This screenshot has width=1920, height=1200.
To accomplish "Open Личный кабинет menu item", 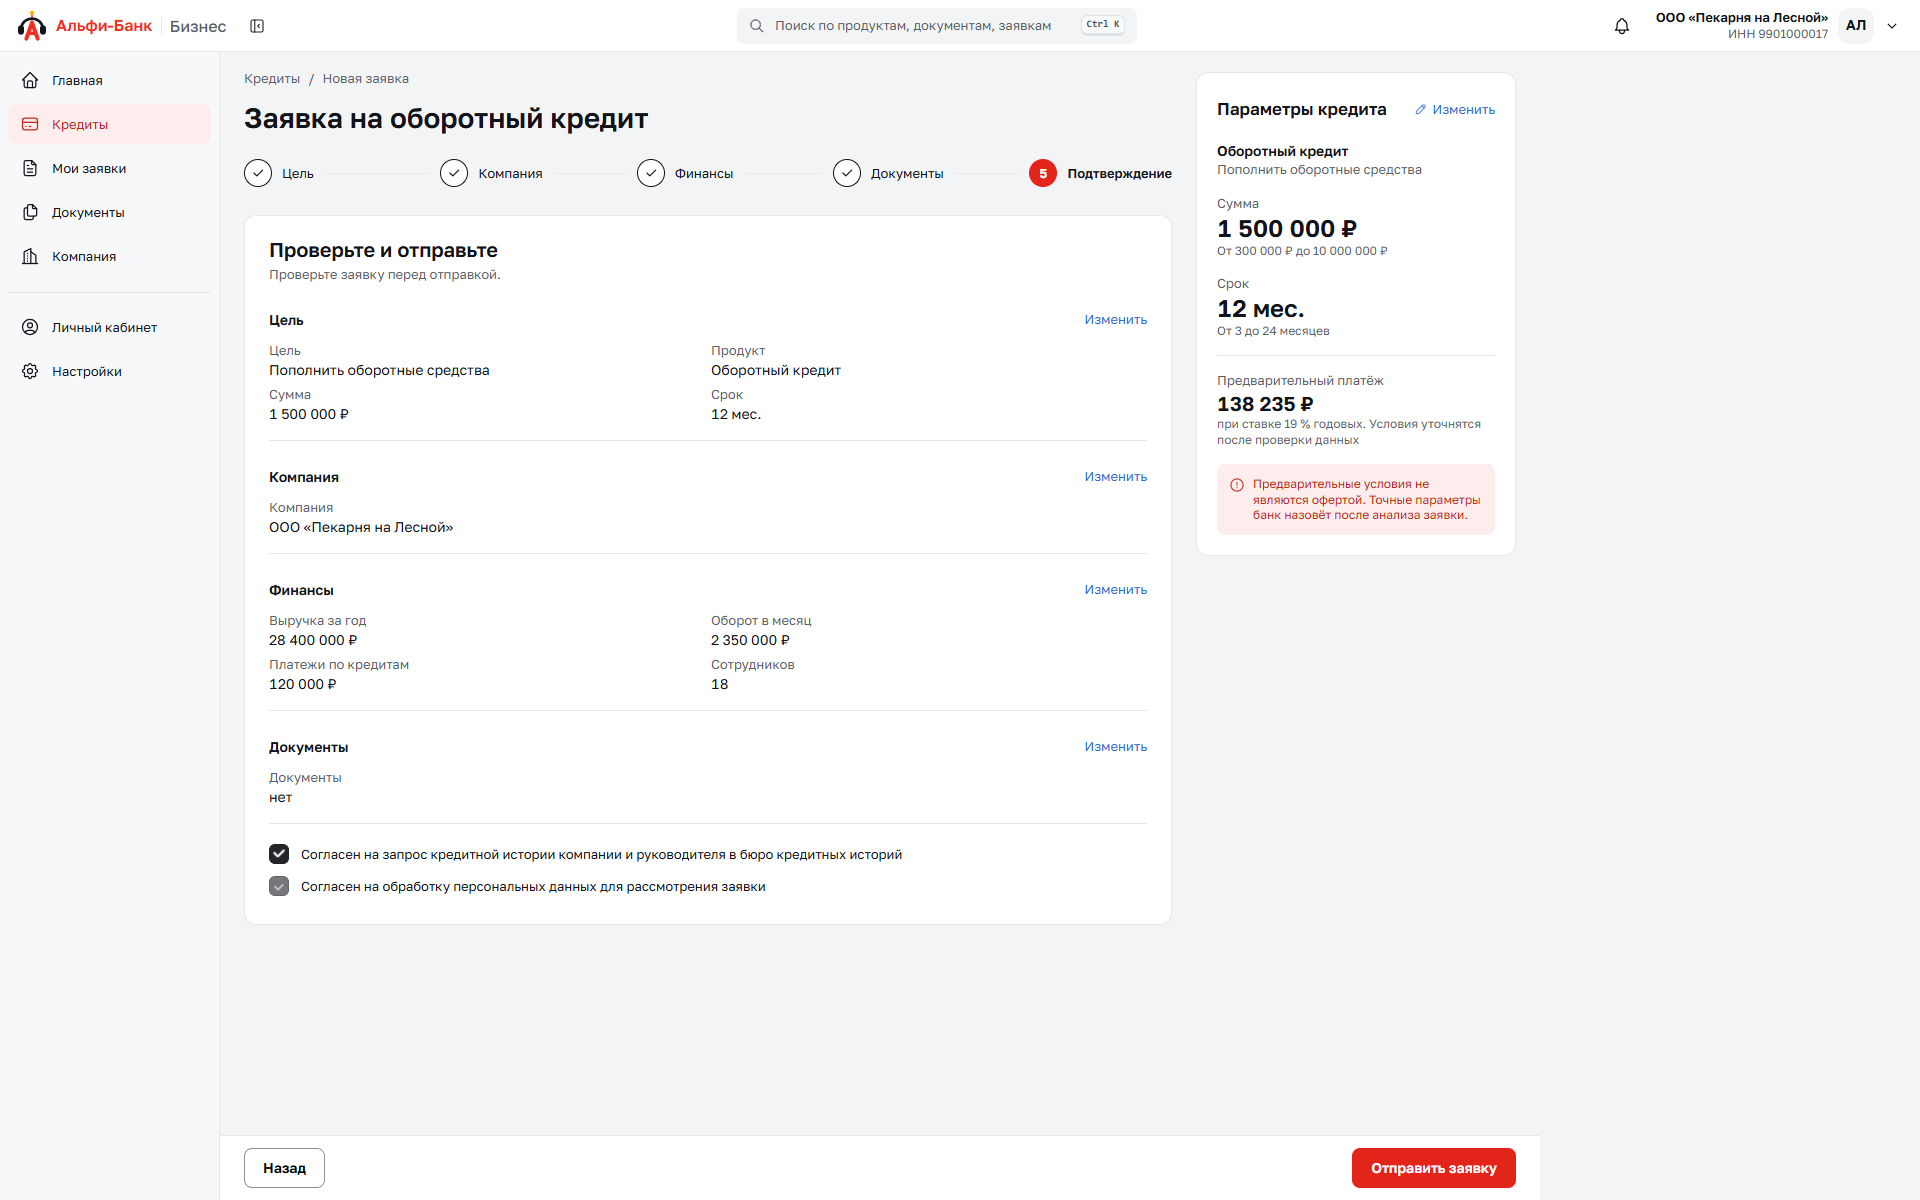I will tap(110, 327).
